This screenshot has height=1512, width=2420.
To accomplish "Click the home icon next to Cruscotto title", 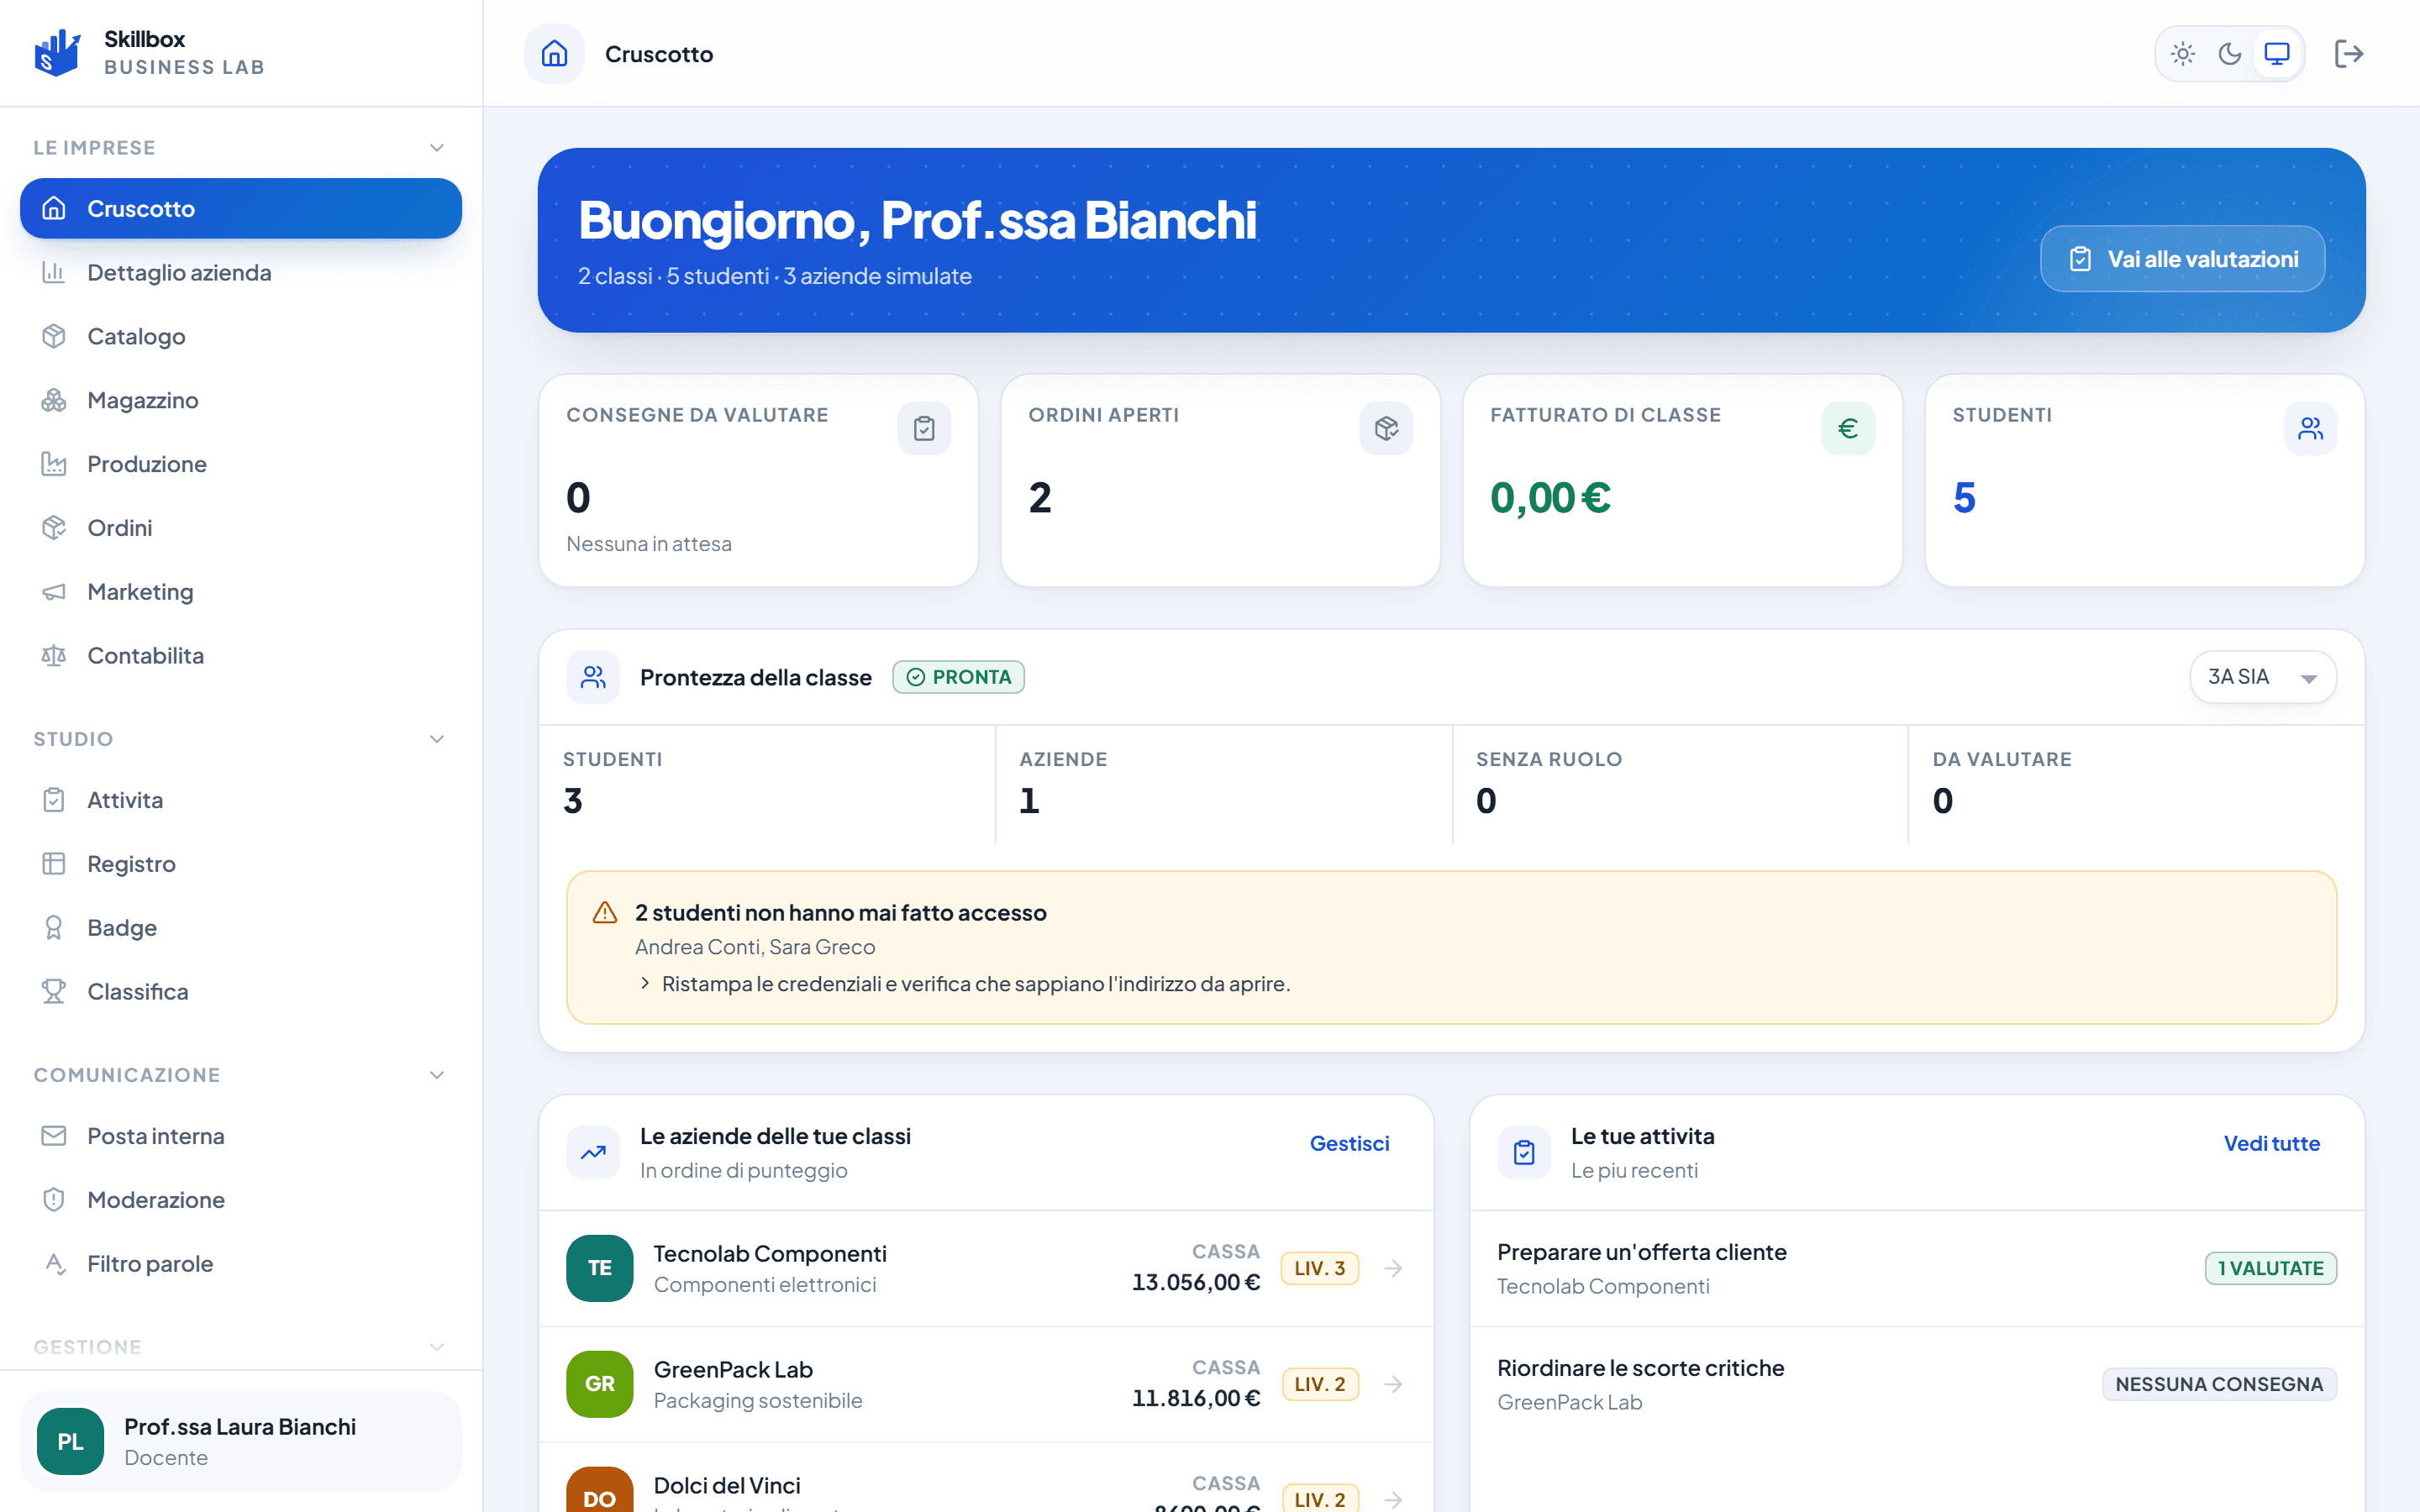I will pyautogui.click(x=554, y=54).
